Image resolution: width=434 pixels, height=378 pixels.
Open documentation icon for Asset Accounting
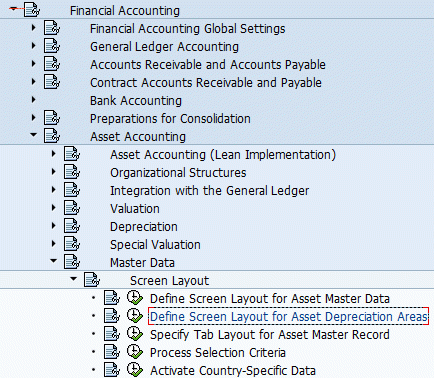pos(52,136)
